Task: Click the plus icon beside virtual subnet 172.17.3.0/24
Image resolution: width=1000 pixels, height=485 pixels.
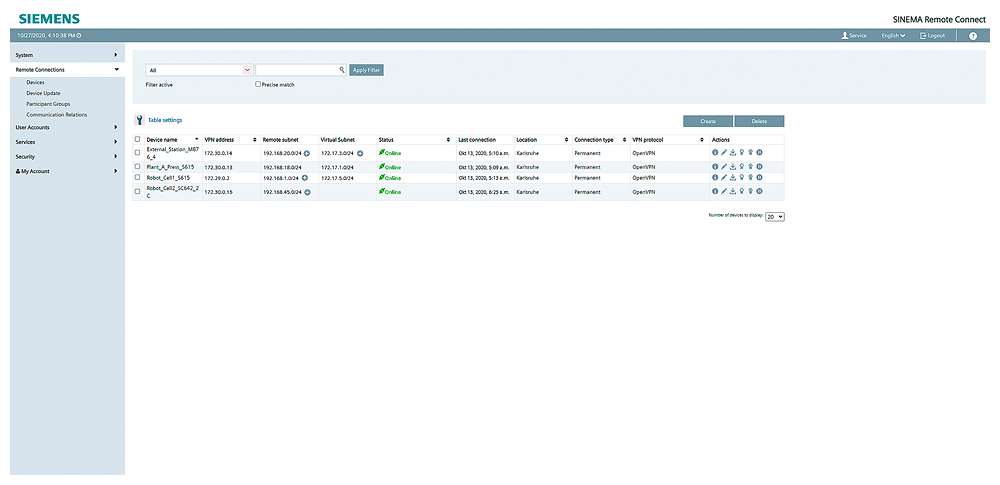Action: click(x=360, y=153)
